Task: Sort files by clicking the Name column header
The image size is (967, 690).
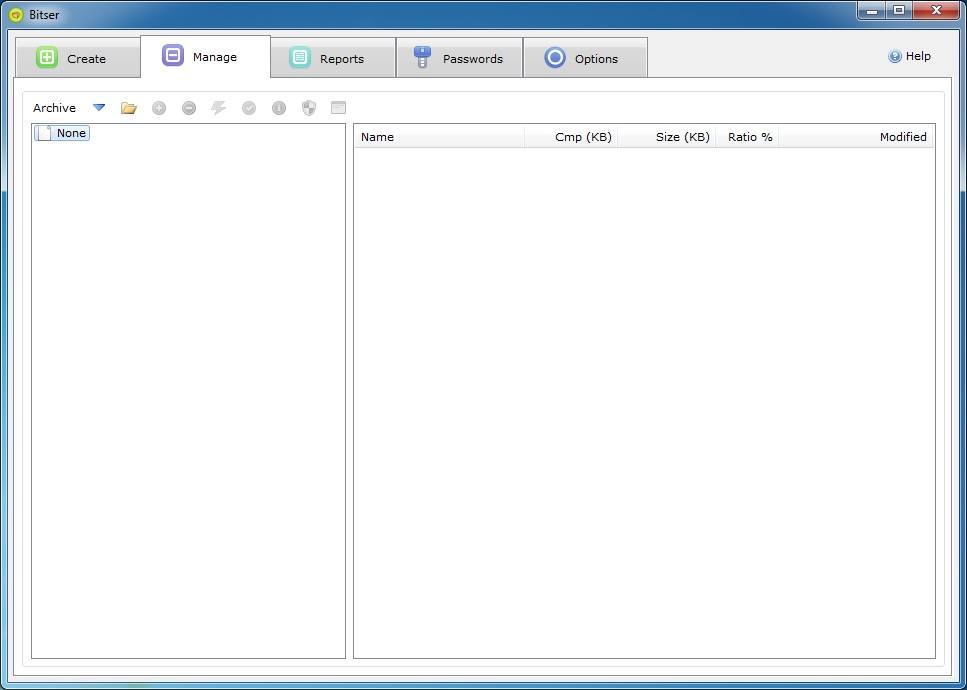Action: 377,136
